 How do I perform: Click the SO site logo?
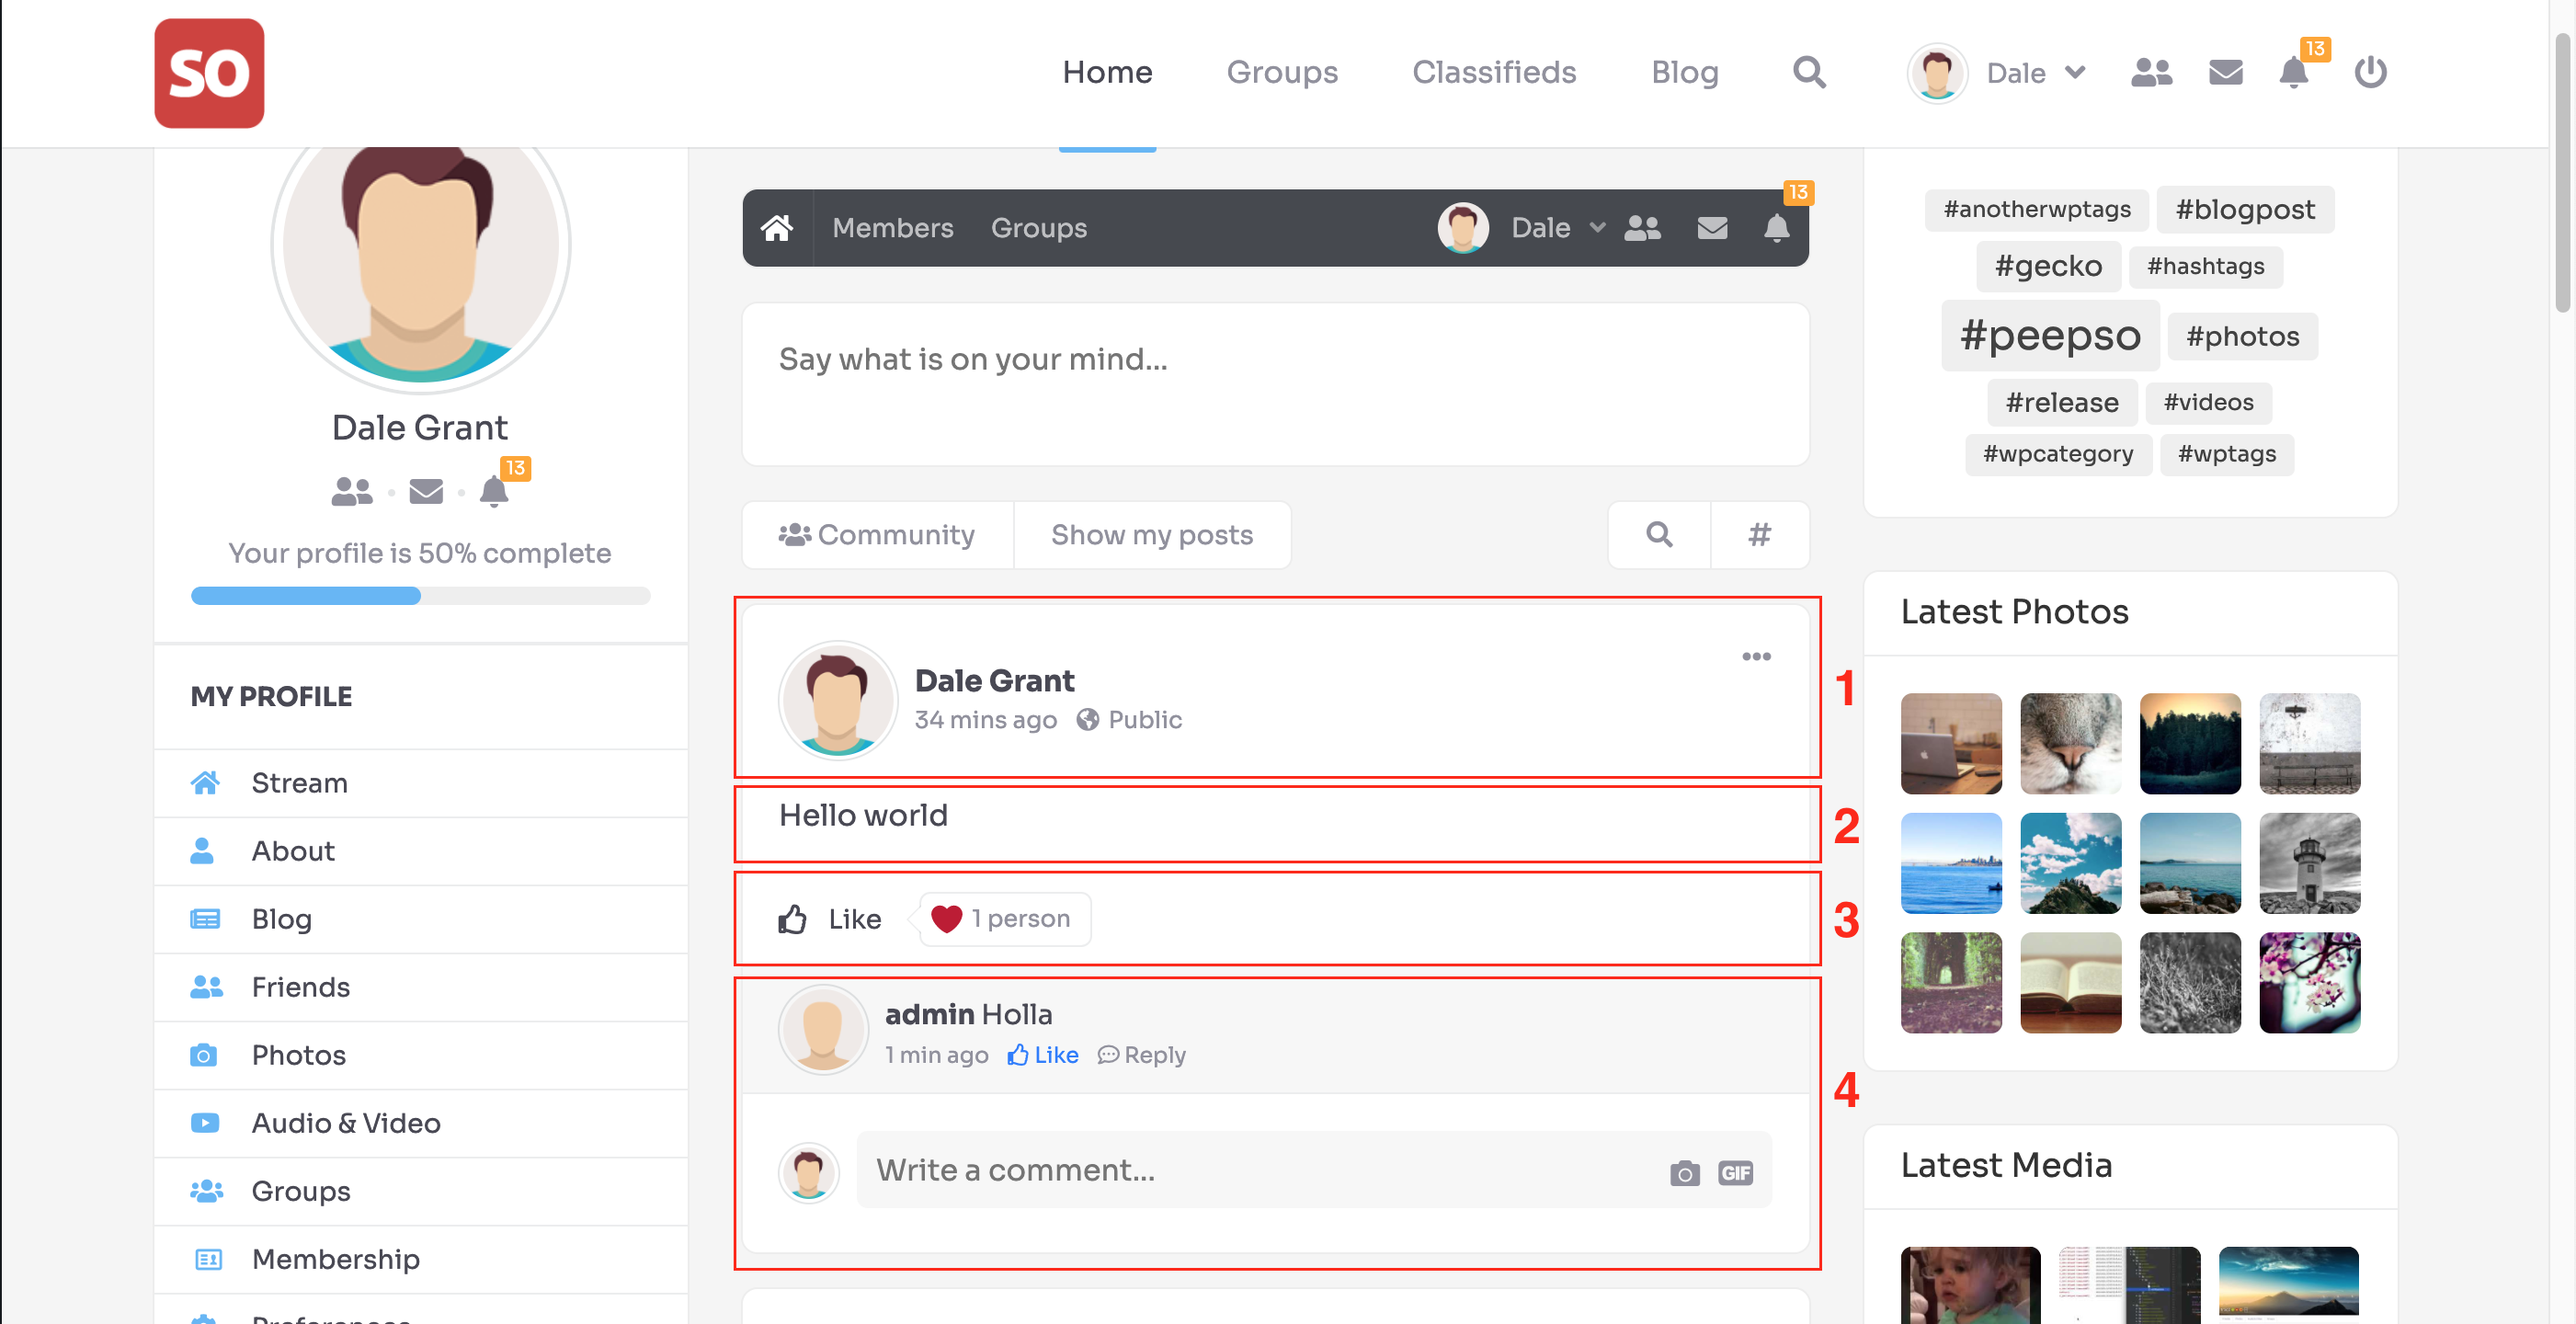coord(209,73)
